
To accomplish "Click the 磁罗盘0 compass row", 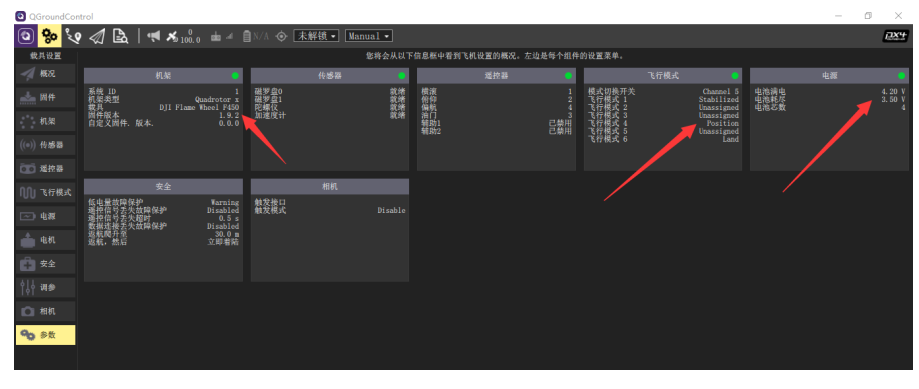I will pos(330,91).
